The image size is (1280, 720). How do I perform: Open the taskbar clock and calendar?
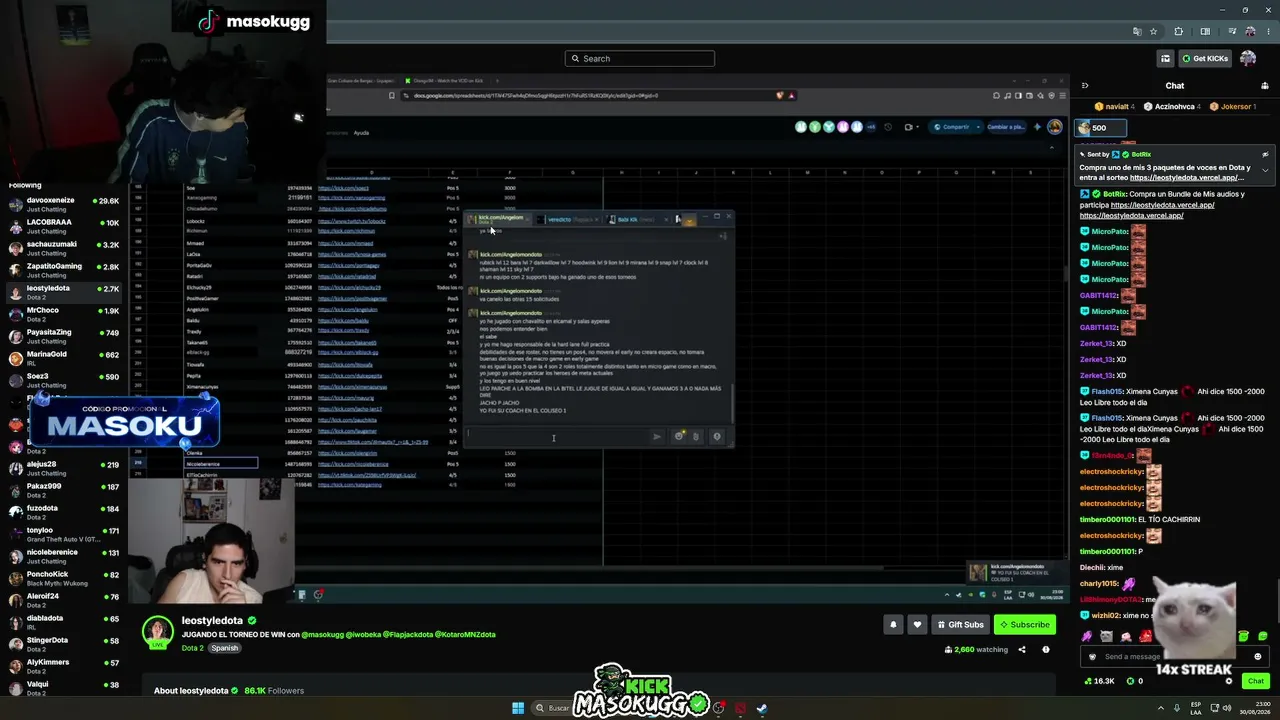click(x=1255, y=708)
